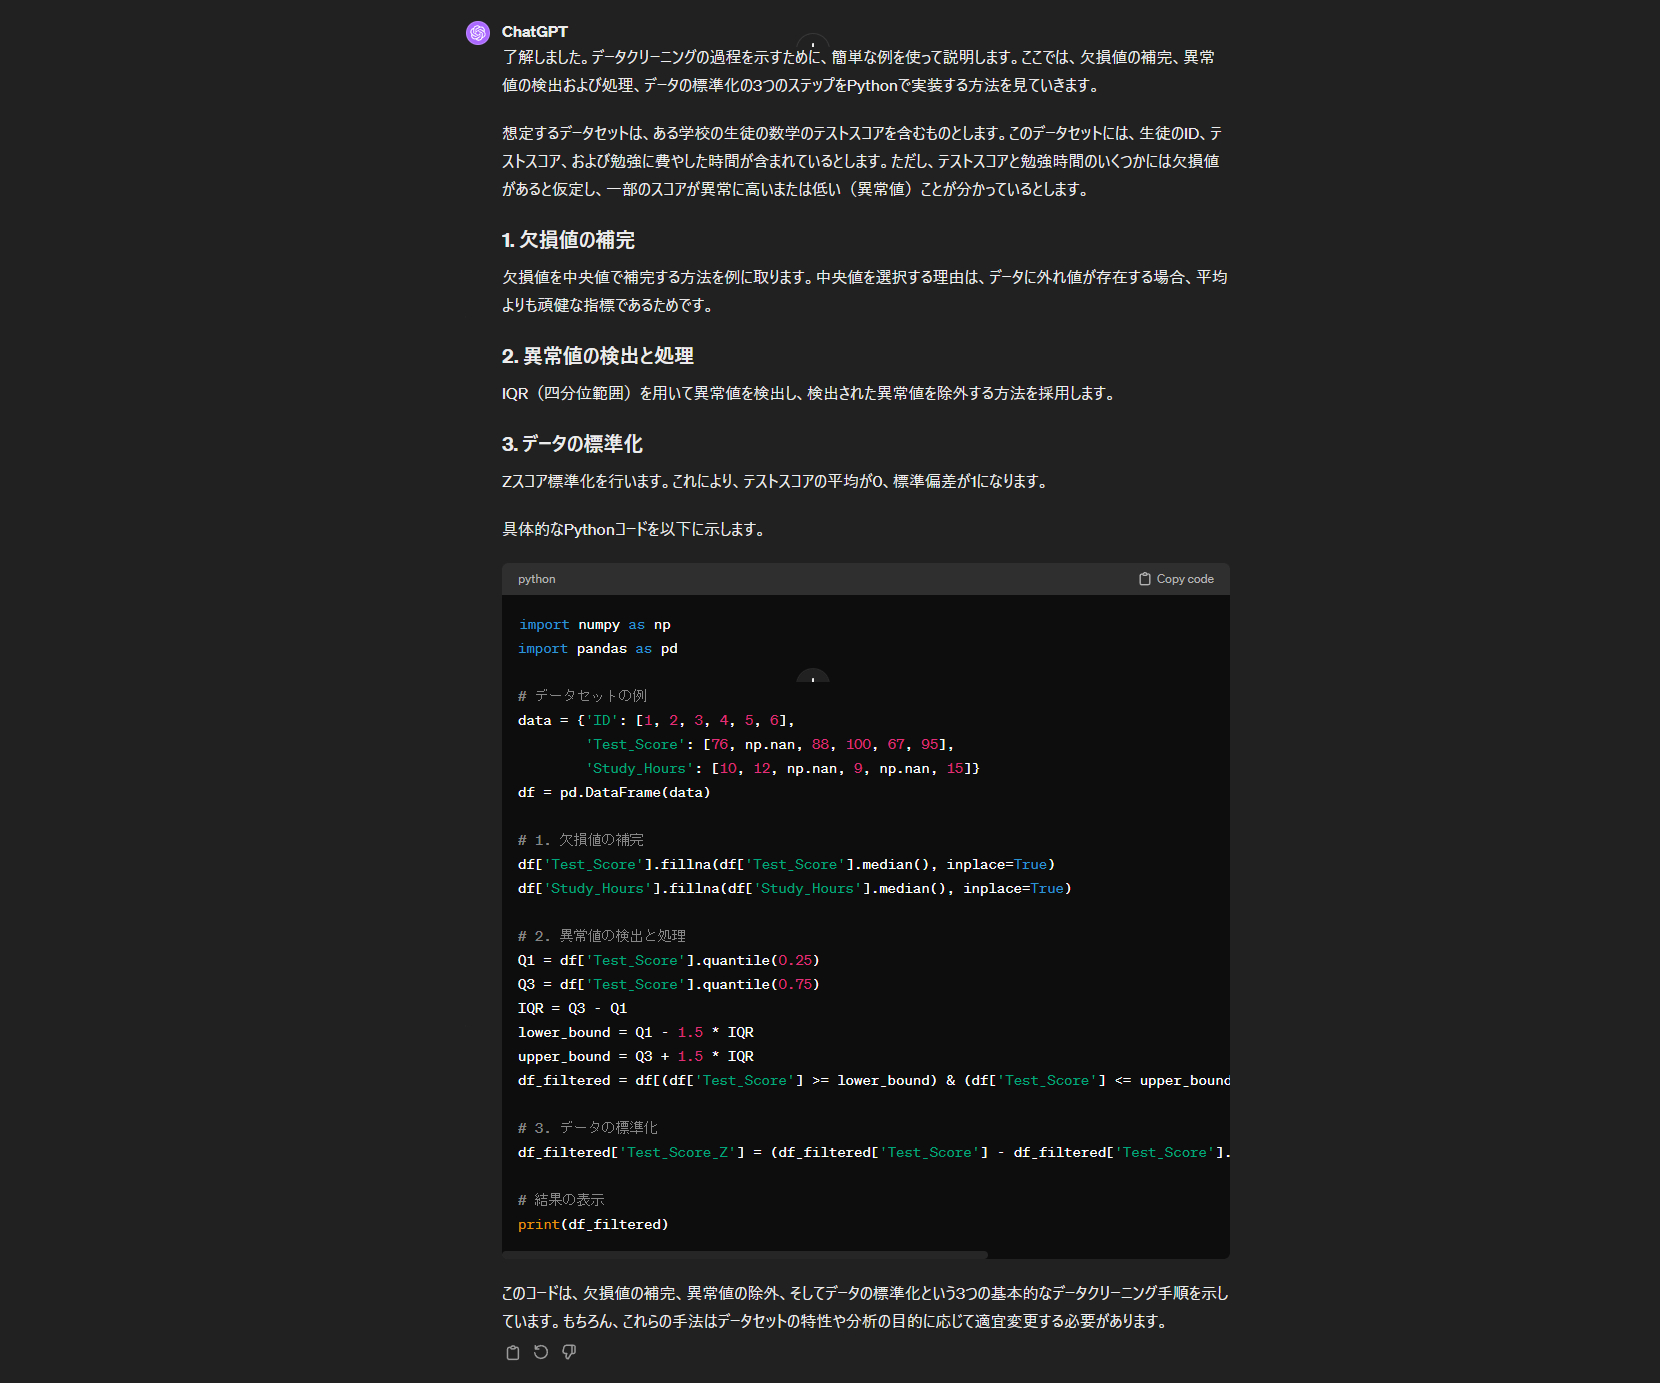Mark the response bad with the thumbs-down icon
Image resolution: width=1660 pixels, height=1383 pixels.
pyautogui.click(x=569, y=1352)
